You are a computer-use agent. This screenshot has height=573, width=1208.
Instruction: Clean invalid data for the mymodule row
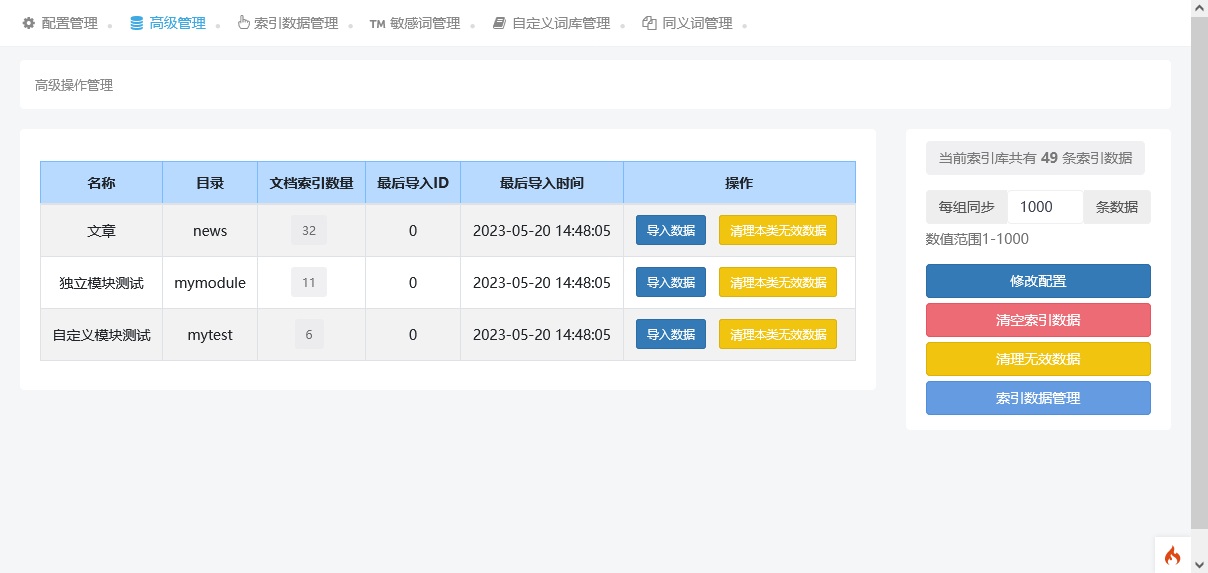[778, 282]
